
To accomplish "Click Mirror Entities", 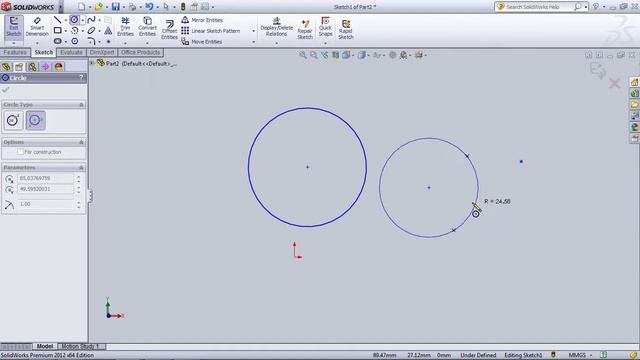I will 202,20.
